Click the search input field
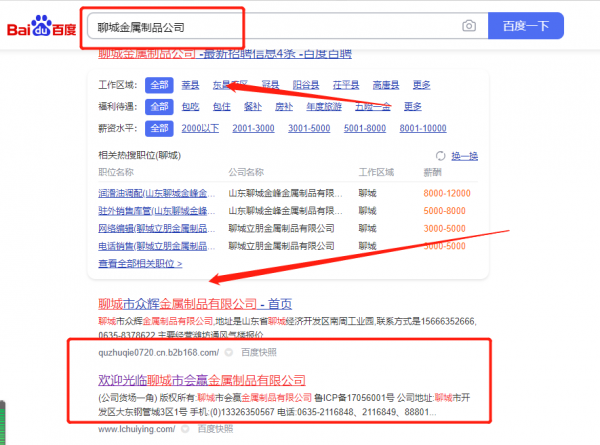The height and width of the screenshot is (445, 600). point(270,26)
